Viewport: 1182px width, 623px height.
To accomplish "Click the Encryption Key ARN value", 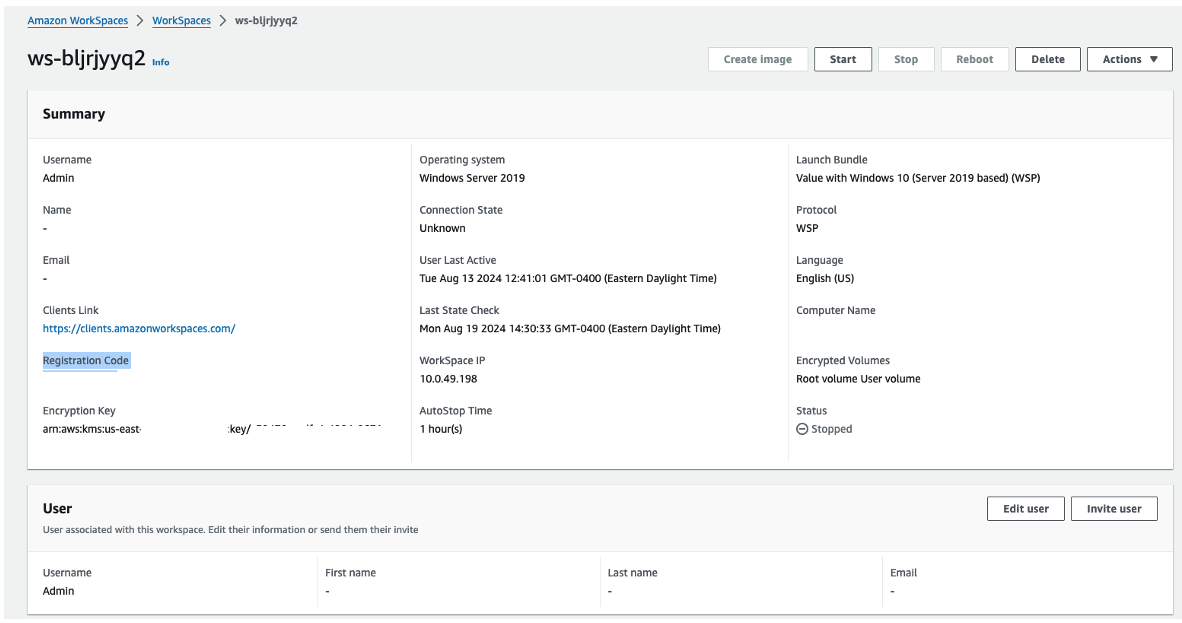I will [x=213, y=429].
